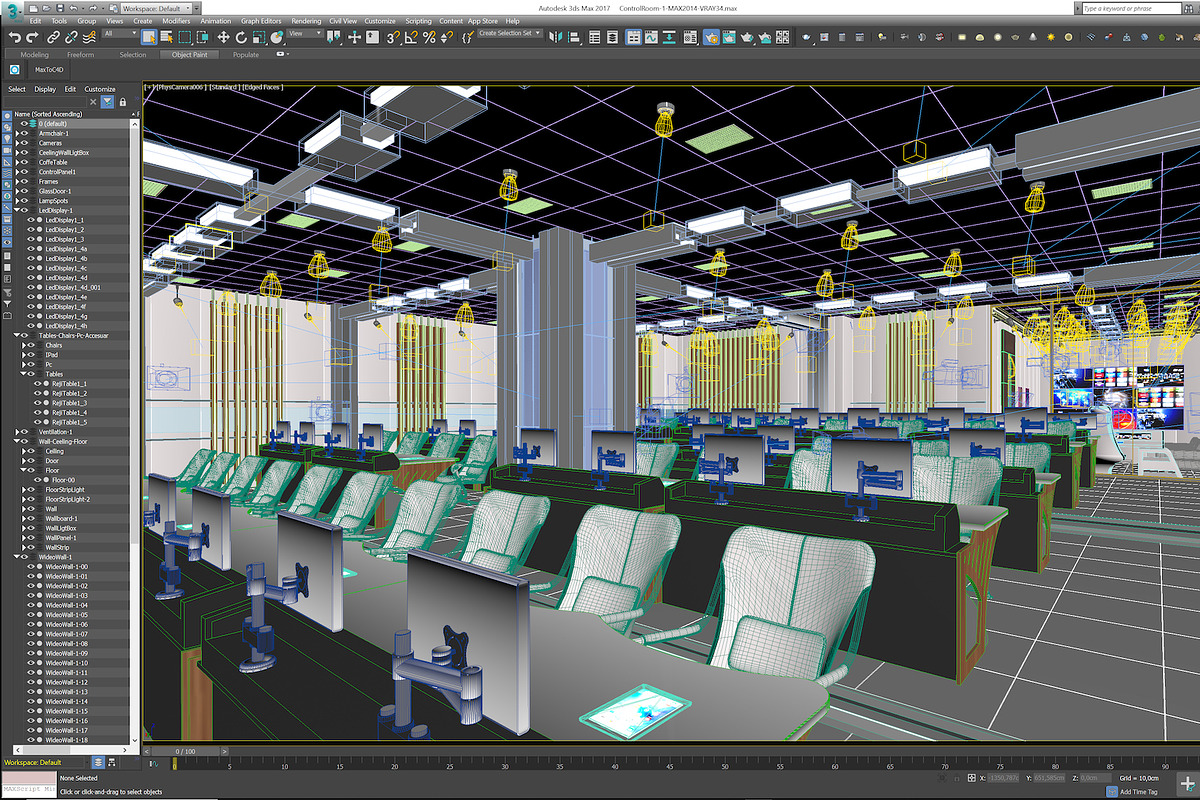
Task: Open the Modifiers menu
Action: (x=176, y=20)
